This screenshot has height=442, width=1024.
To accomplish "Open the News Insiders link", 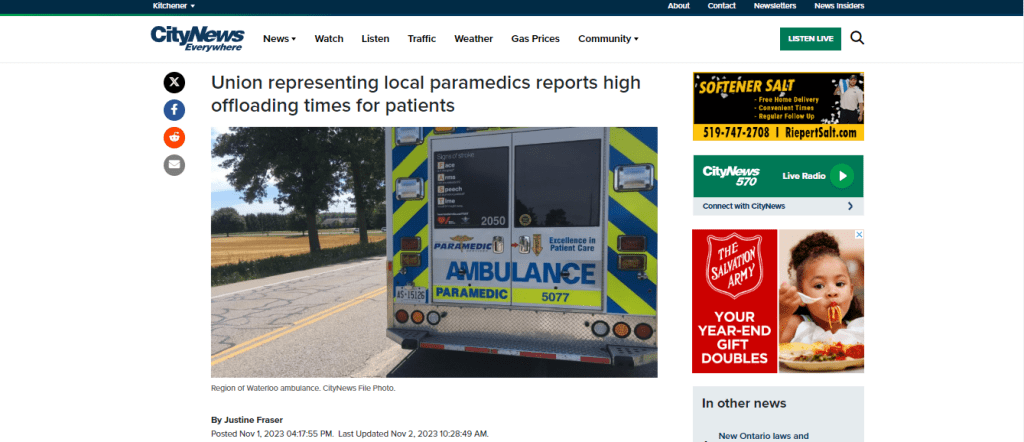I will pyautogui.click(x=839, y=6).
